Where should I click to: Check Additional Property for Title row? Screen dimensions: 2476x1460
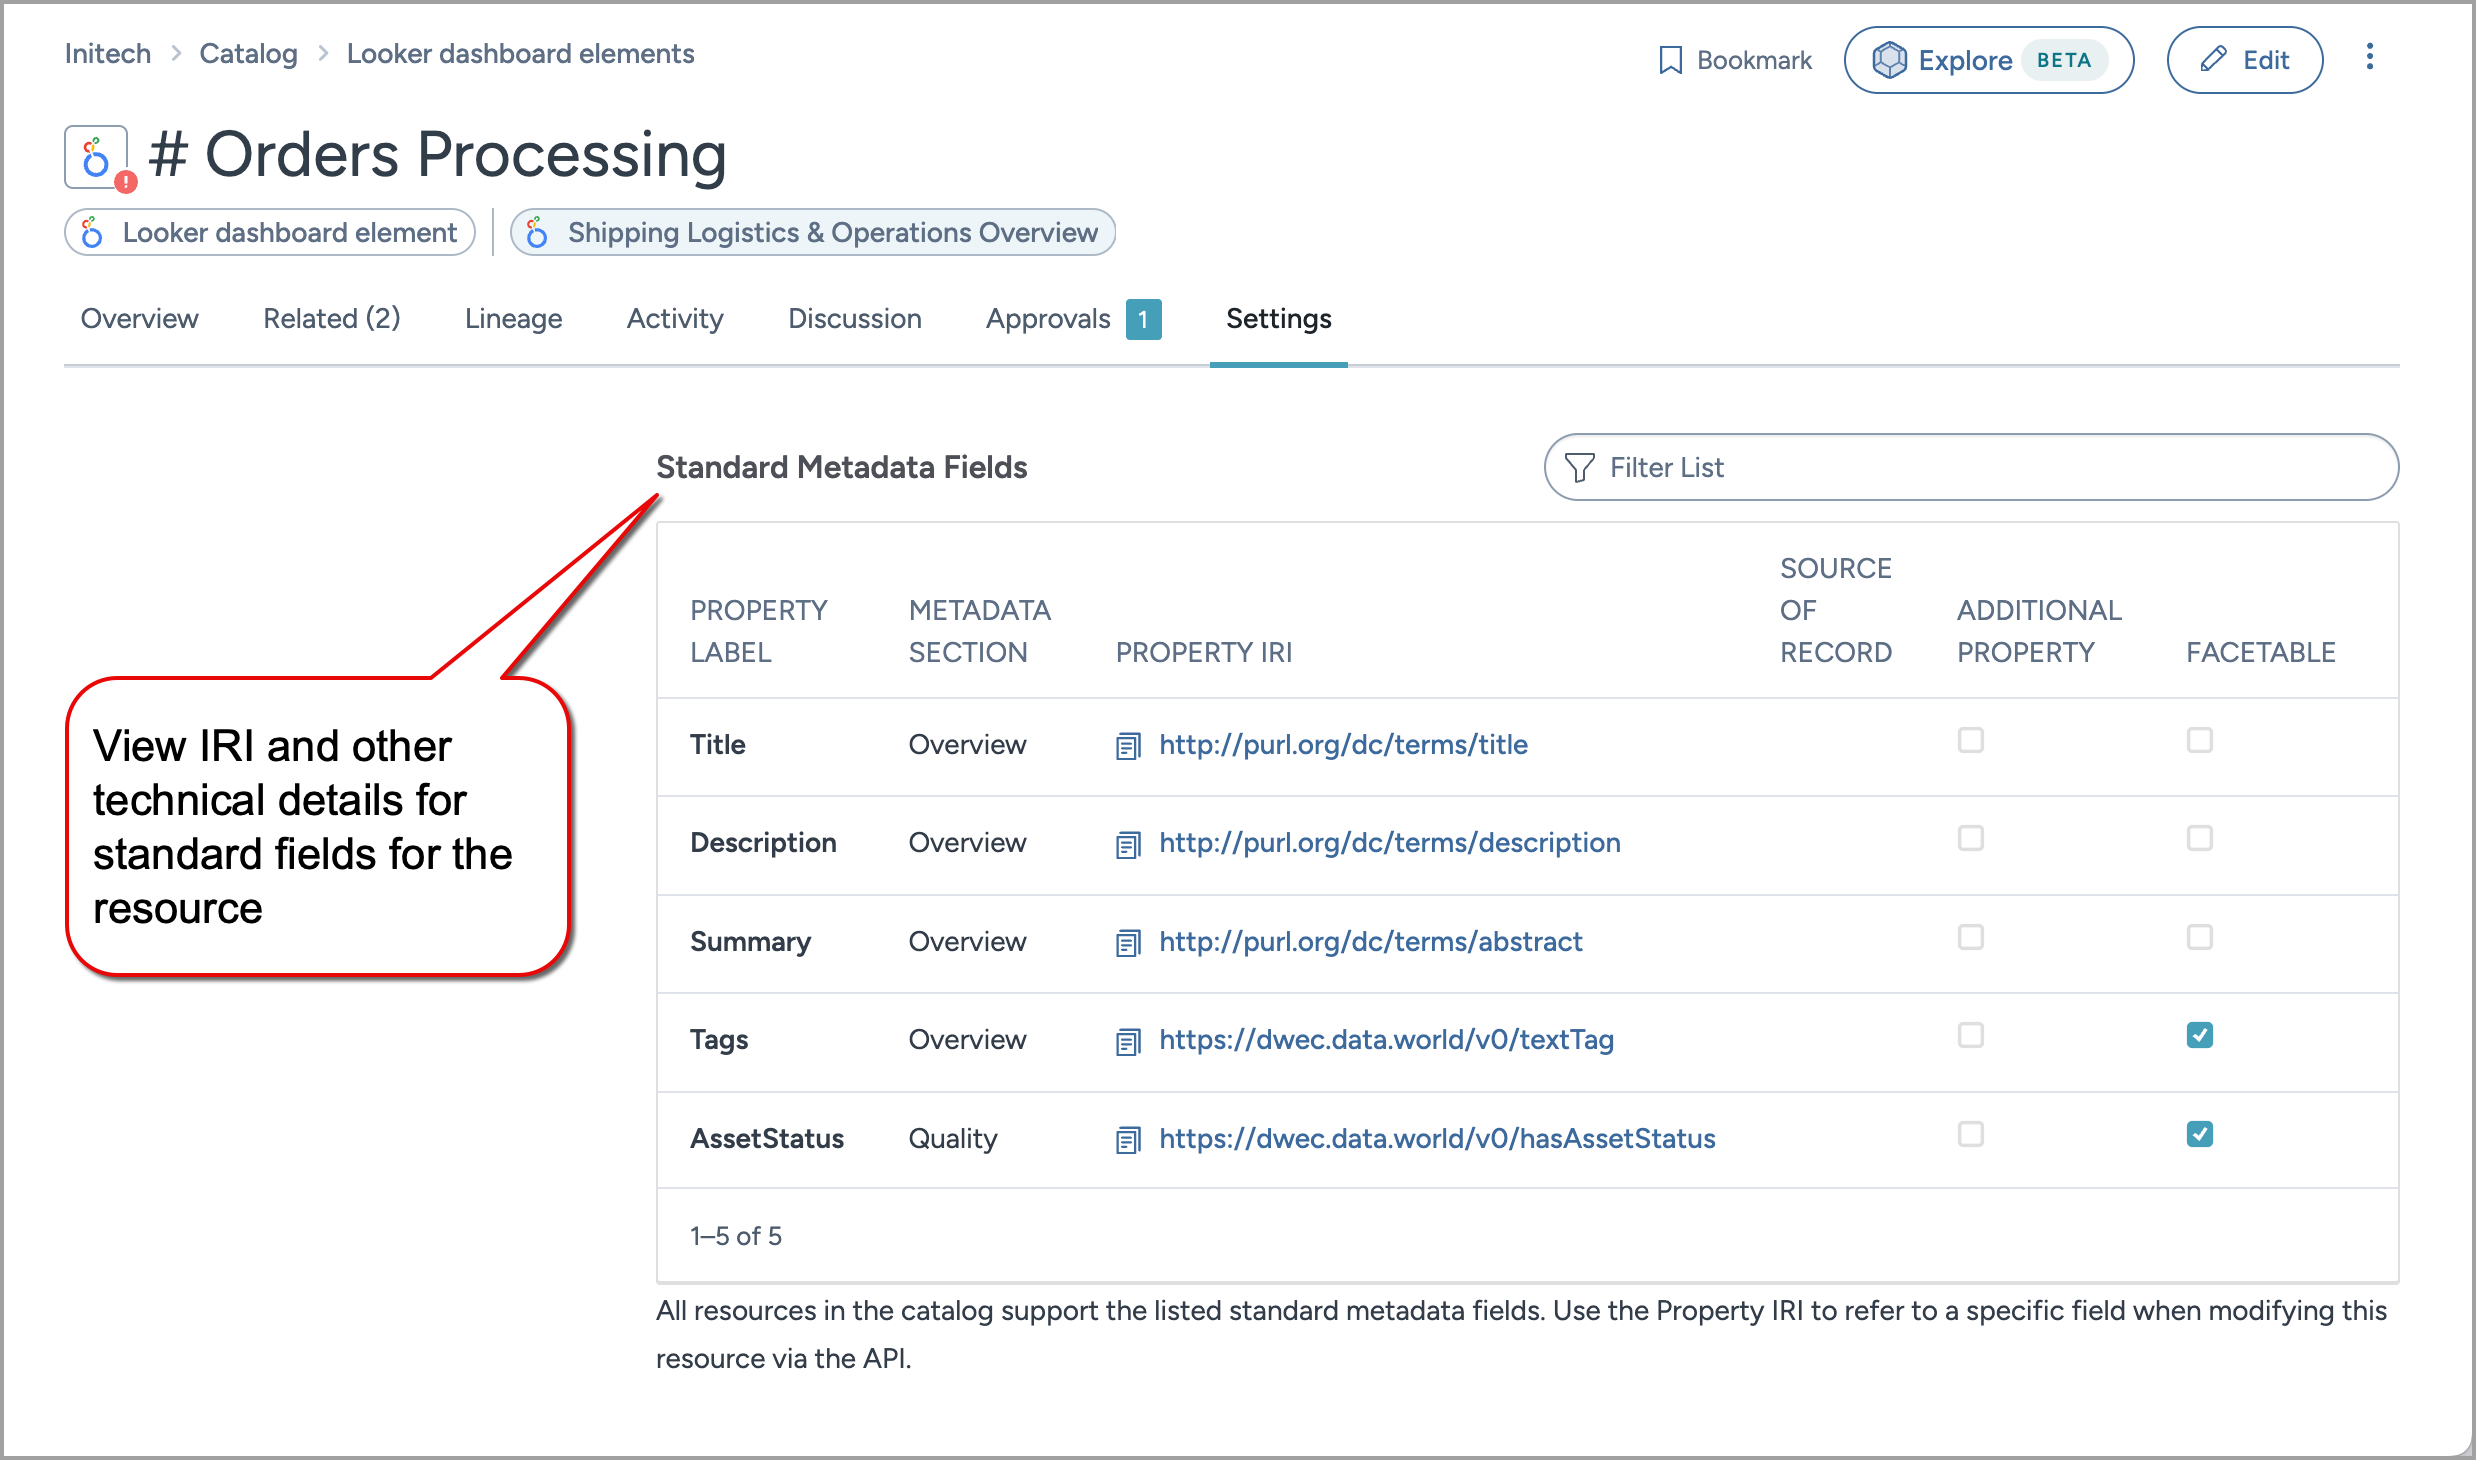[x=1970, y=740]
